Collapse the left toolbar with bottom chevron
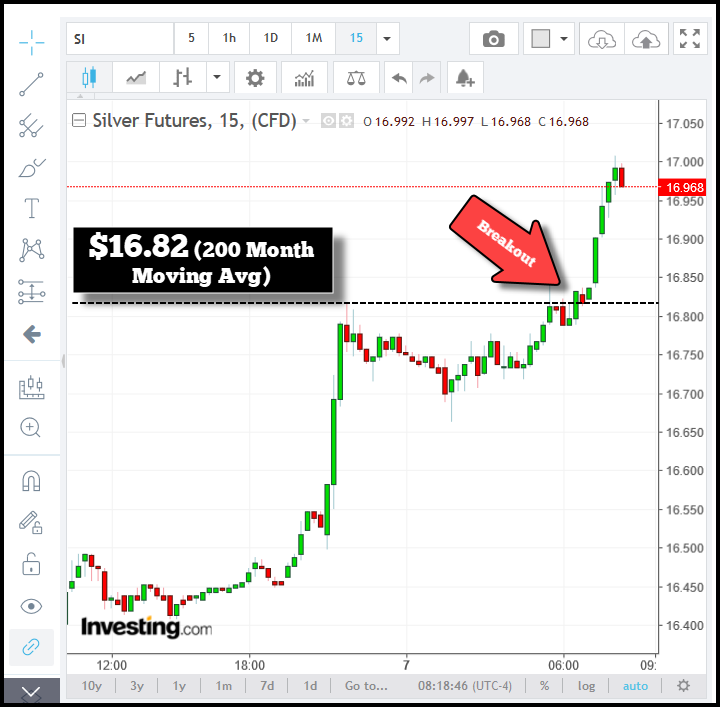This screenshot has width=720, height=707. [x=31, y=692]
